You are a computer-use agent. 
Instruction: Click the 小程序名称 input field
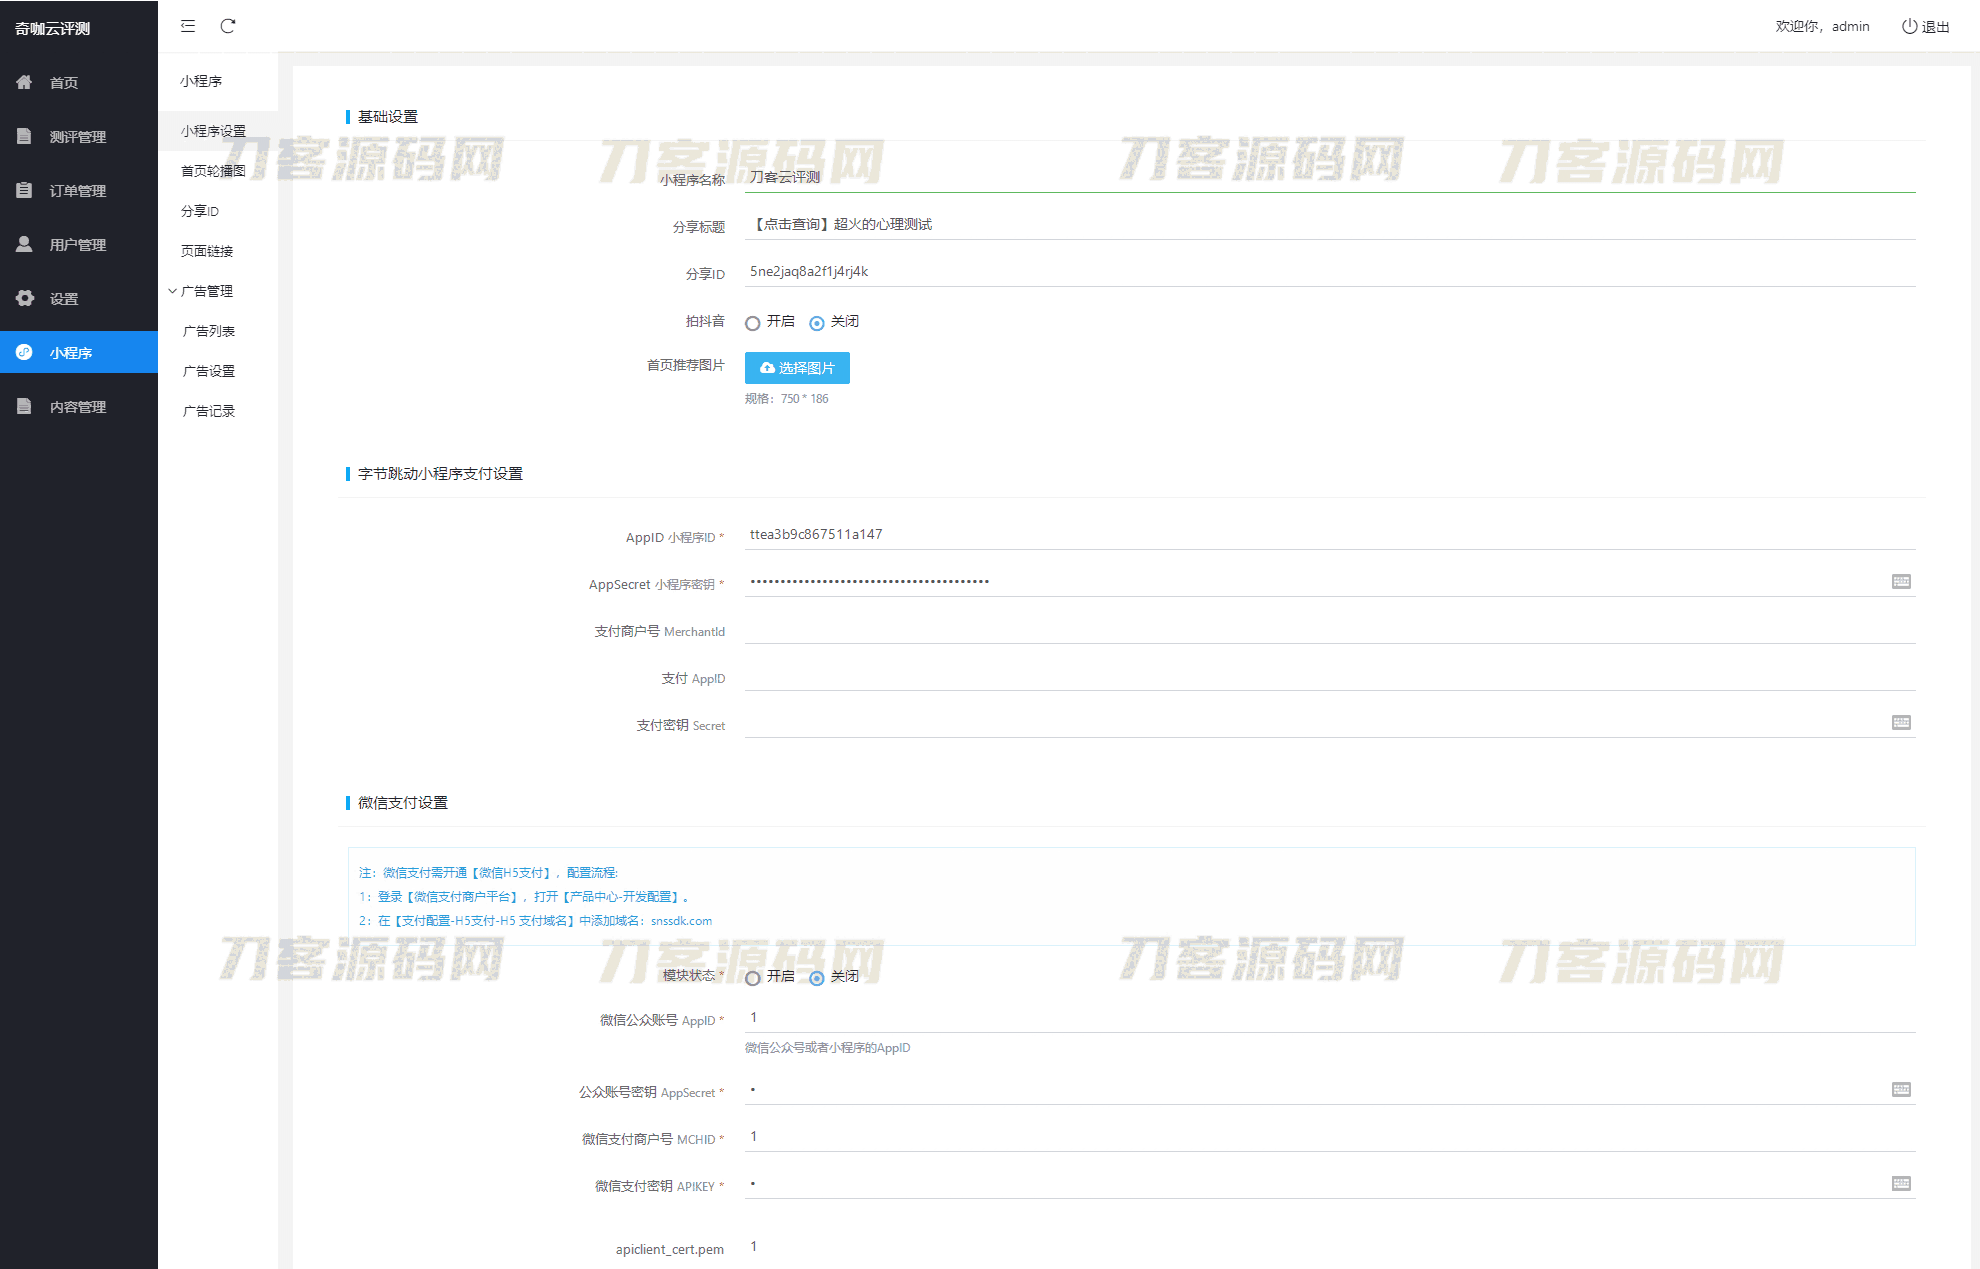[x=1329, y=177]
